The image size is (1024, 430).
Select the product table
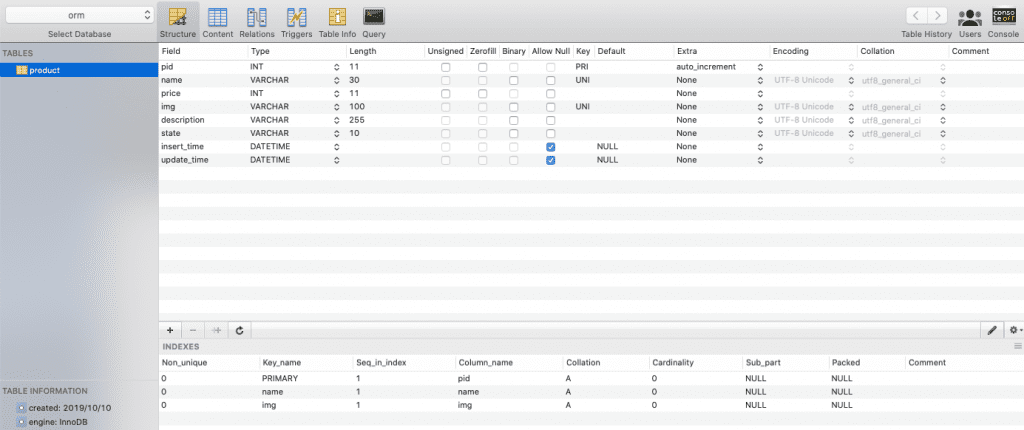79,70
